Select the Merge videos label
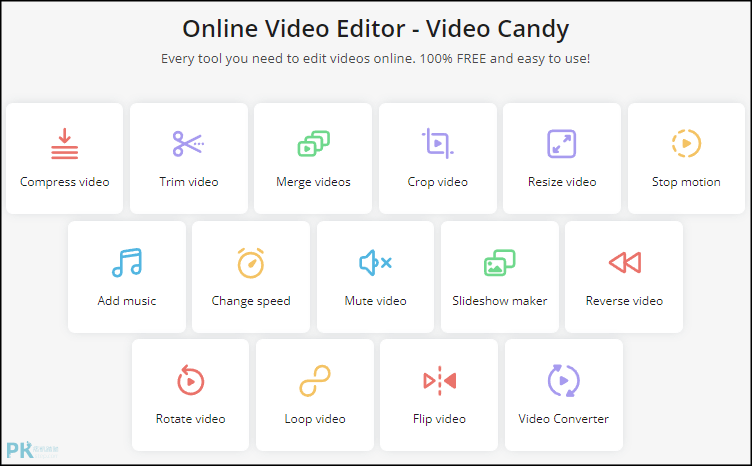The image size is (752, 466). click(313, 182)
